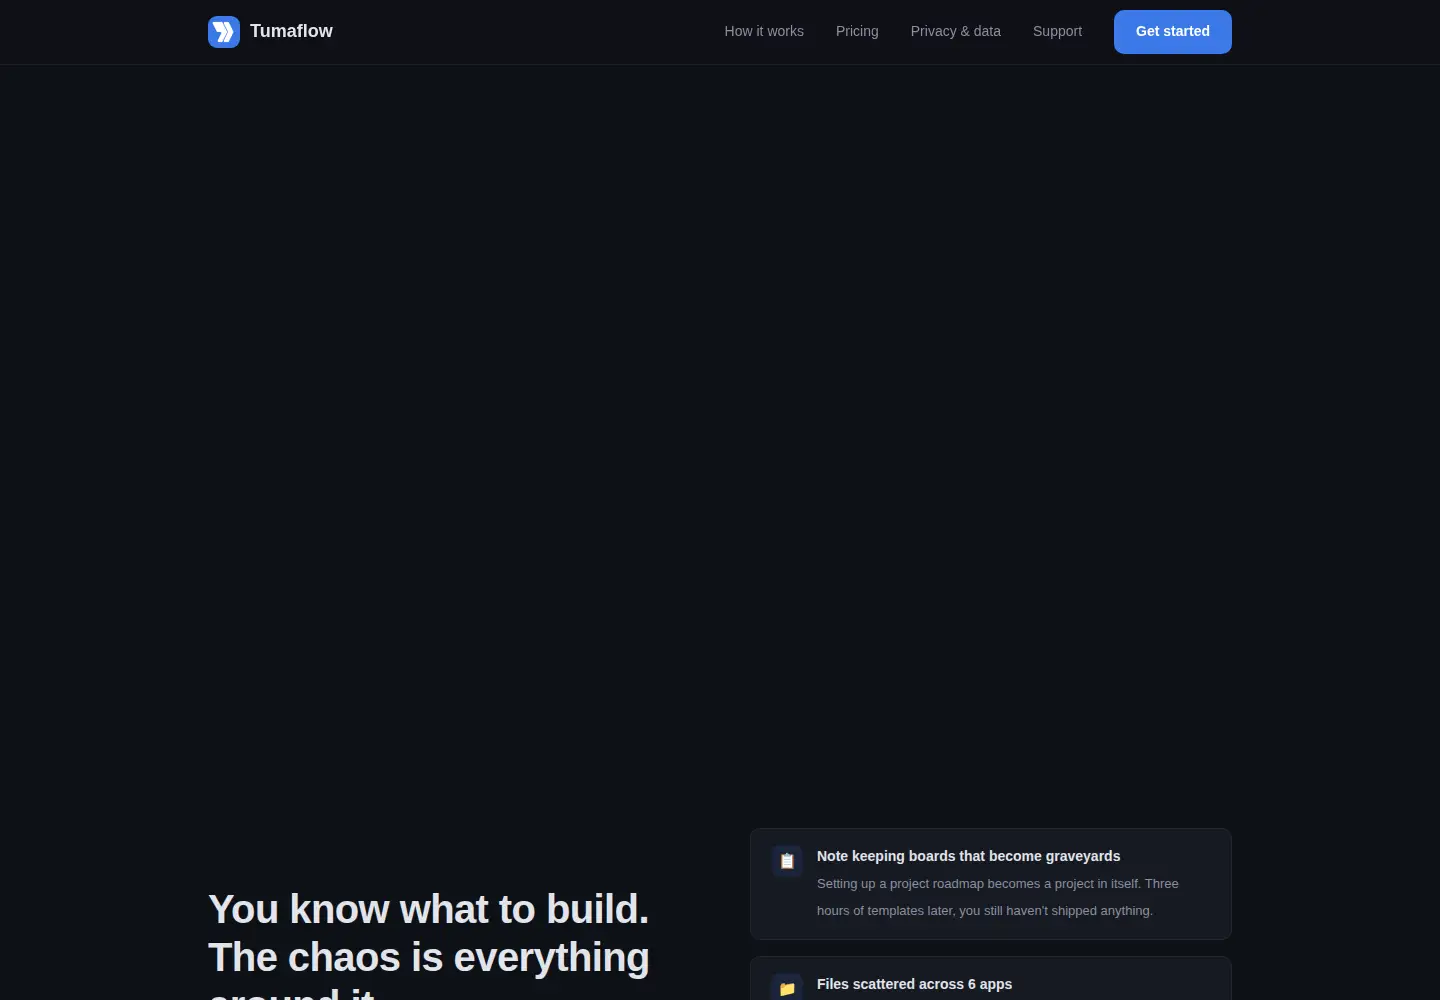
Task: Open the Privacy & data link
Action: [956, 31]
